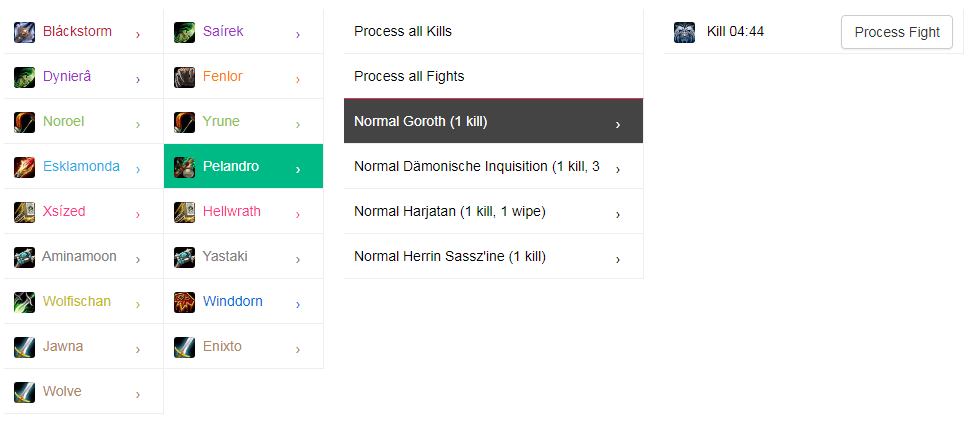Click the icon beside Hellwrath

pos(184,212)
